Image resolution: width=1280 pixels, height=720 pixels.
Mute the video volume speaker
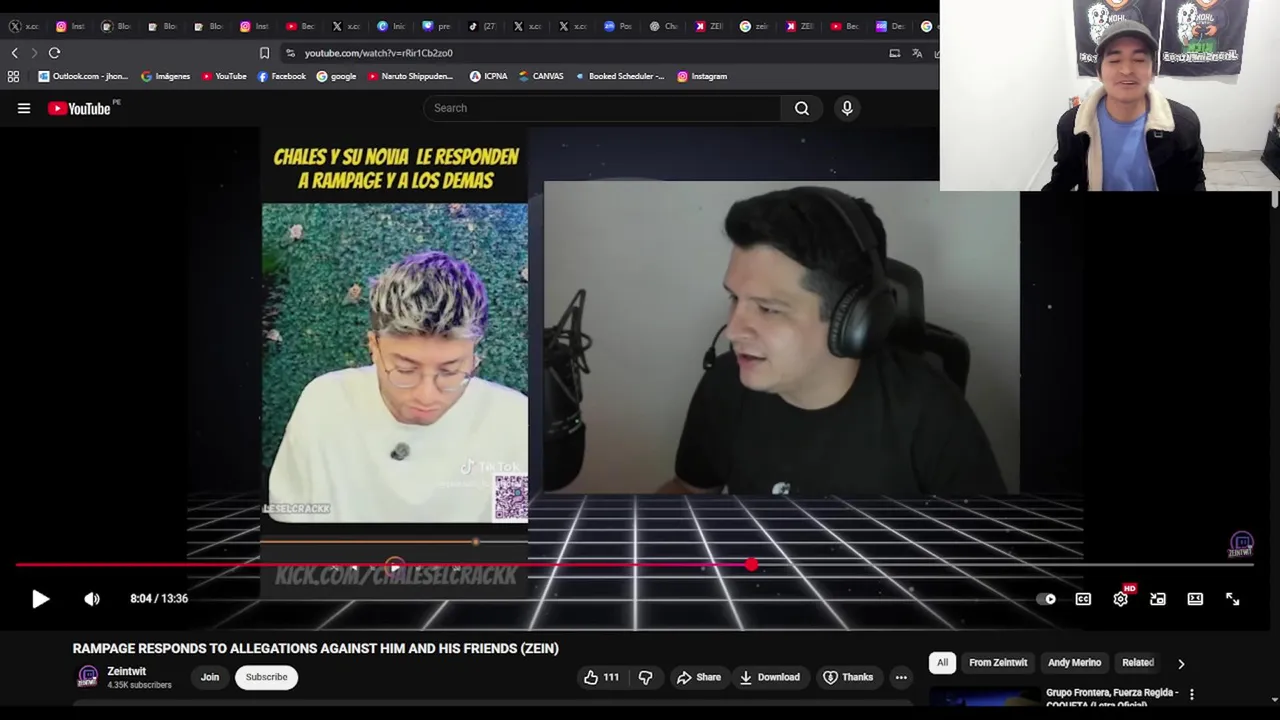[92, 599]
